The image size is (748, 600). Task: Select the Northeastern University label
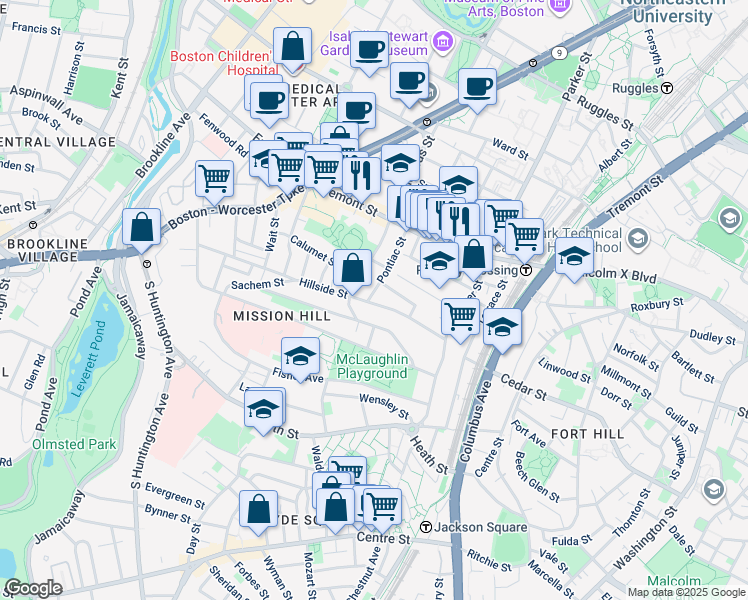tap(673, 10)
